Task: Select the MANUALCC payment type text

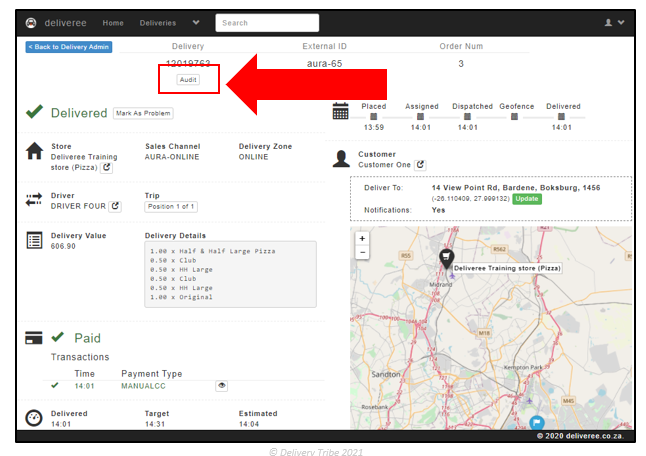Action: tap(143, 386)
